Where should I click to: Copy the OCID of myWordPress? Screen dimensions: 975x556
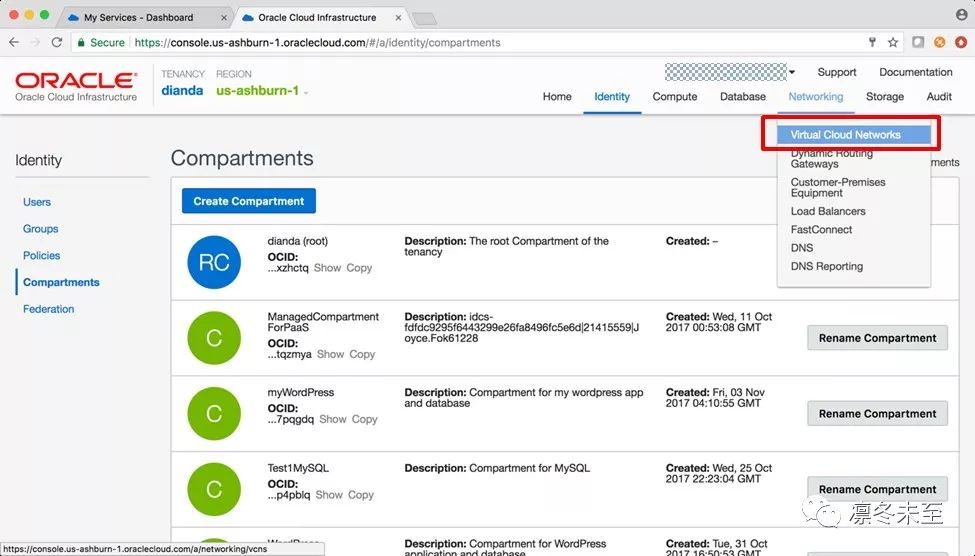(x=364, y=419)
